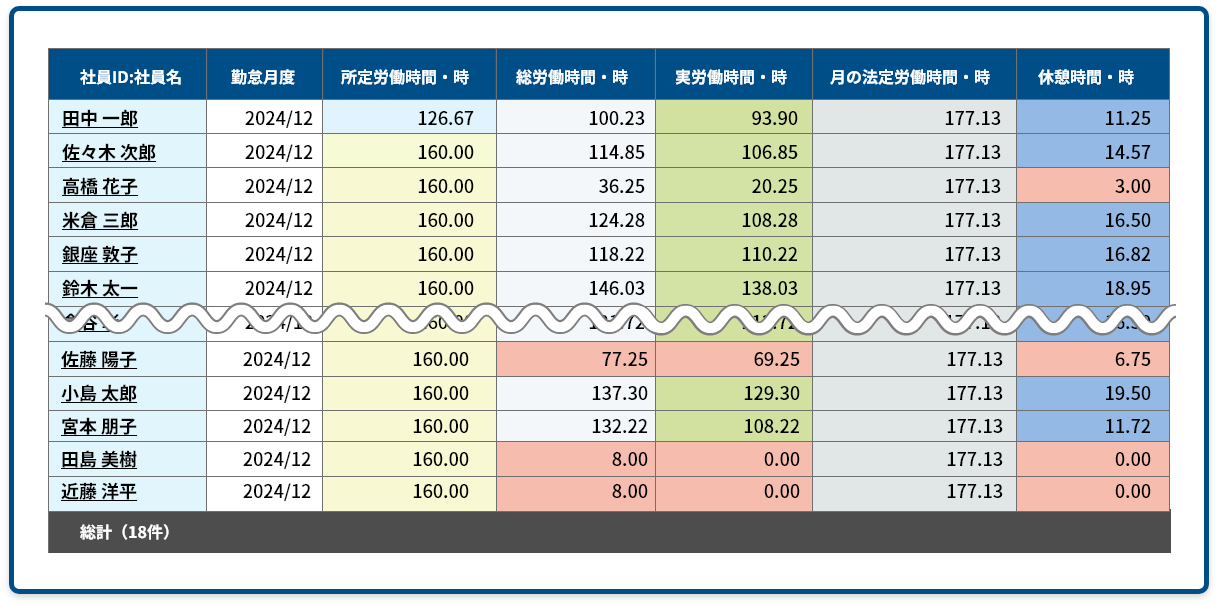Open 高橋 花子 employee details
This screenshot has width=1218, height=606.
(100, 187)
